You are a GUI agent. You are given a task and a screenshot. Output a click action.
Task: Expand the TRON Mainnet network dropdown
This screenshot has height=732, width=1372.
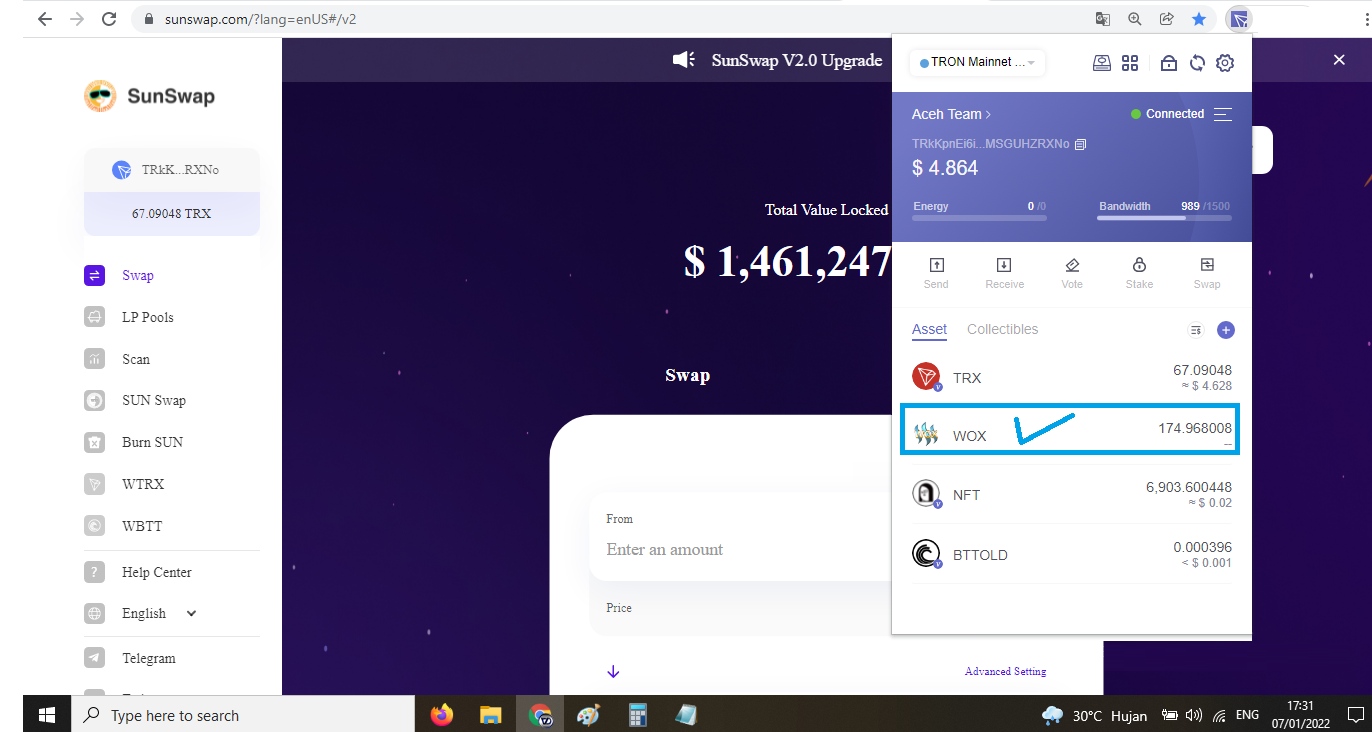[977, 63]
